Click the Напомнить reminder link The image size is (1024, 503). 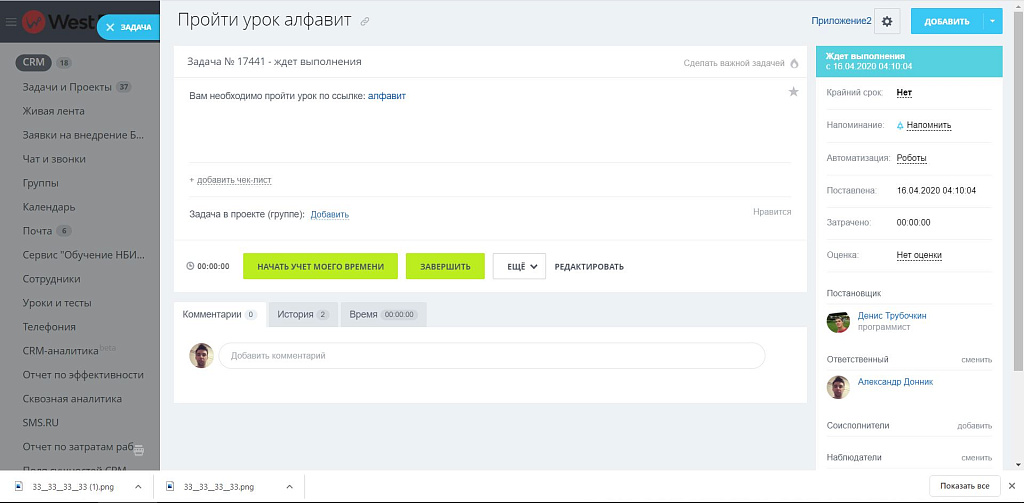pos(928,125)
